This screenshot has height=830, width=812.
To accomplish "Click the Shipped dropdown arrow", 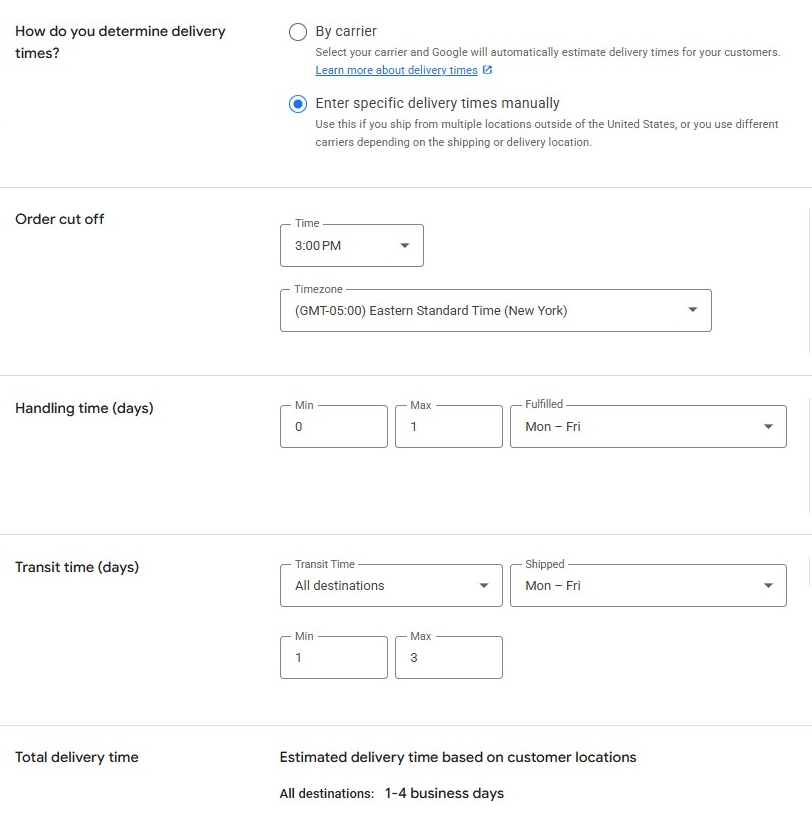I will coord(768,585).
